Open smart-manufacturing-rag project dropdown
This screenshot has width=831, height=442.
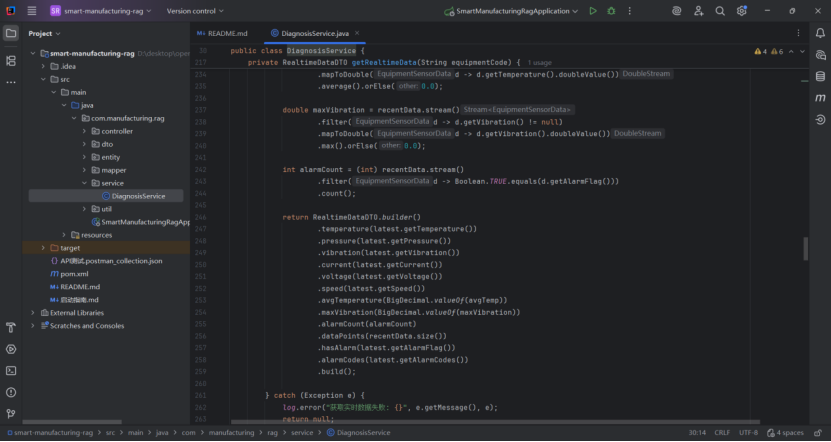tap(101, 11)
